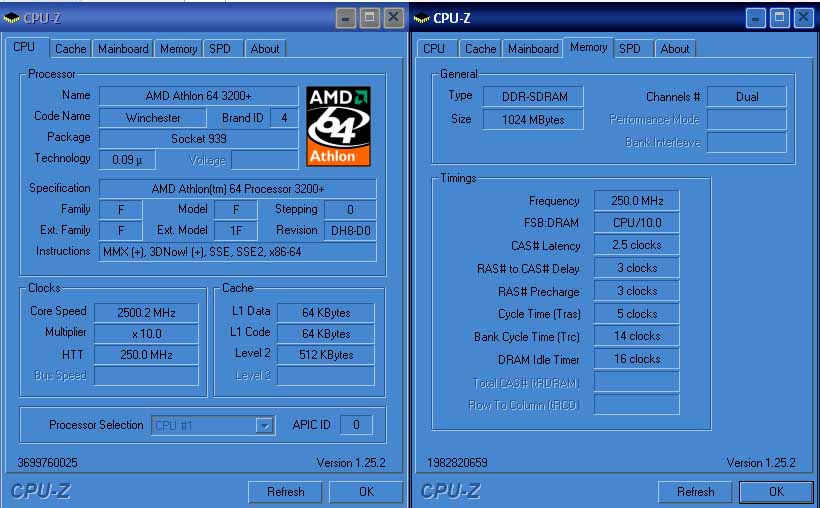The width and height of the screenshot is (820, 508).
Task: Open the About tab in left CPU-Z window
Action: click(x=265, y=49)
